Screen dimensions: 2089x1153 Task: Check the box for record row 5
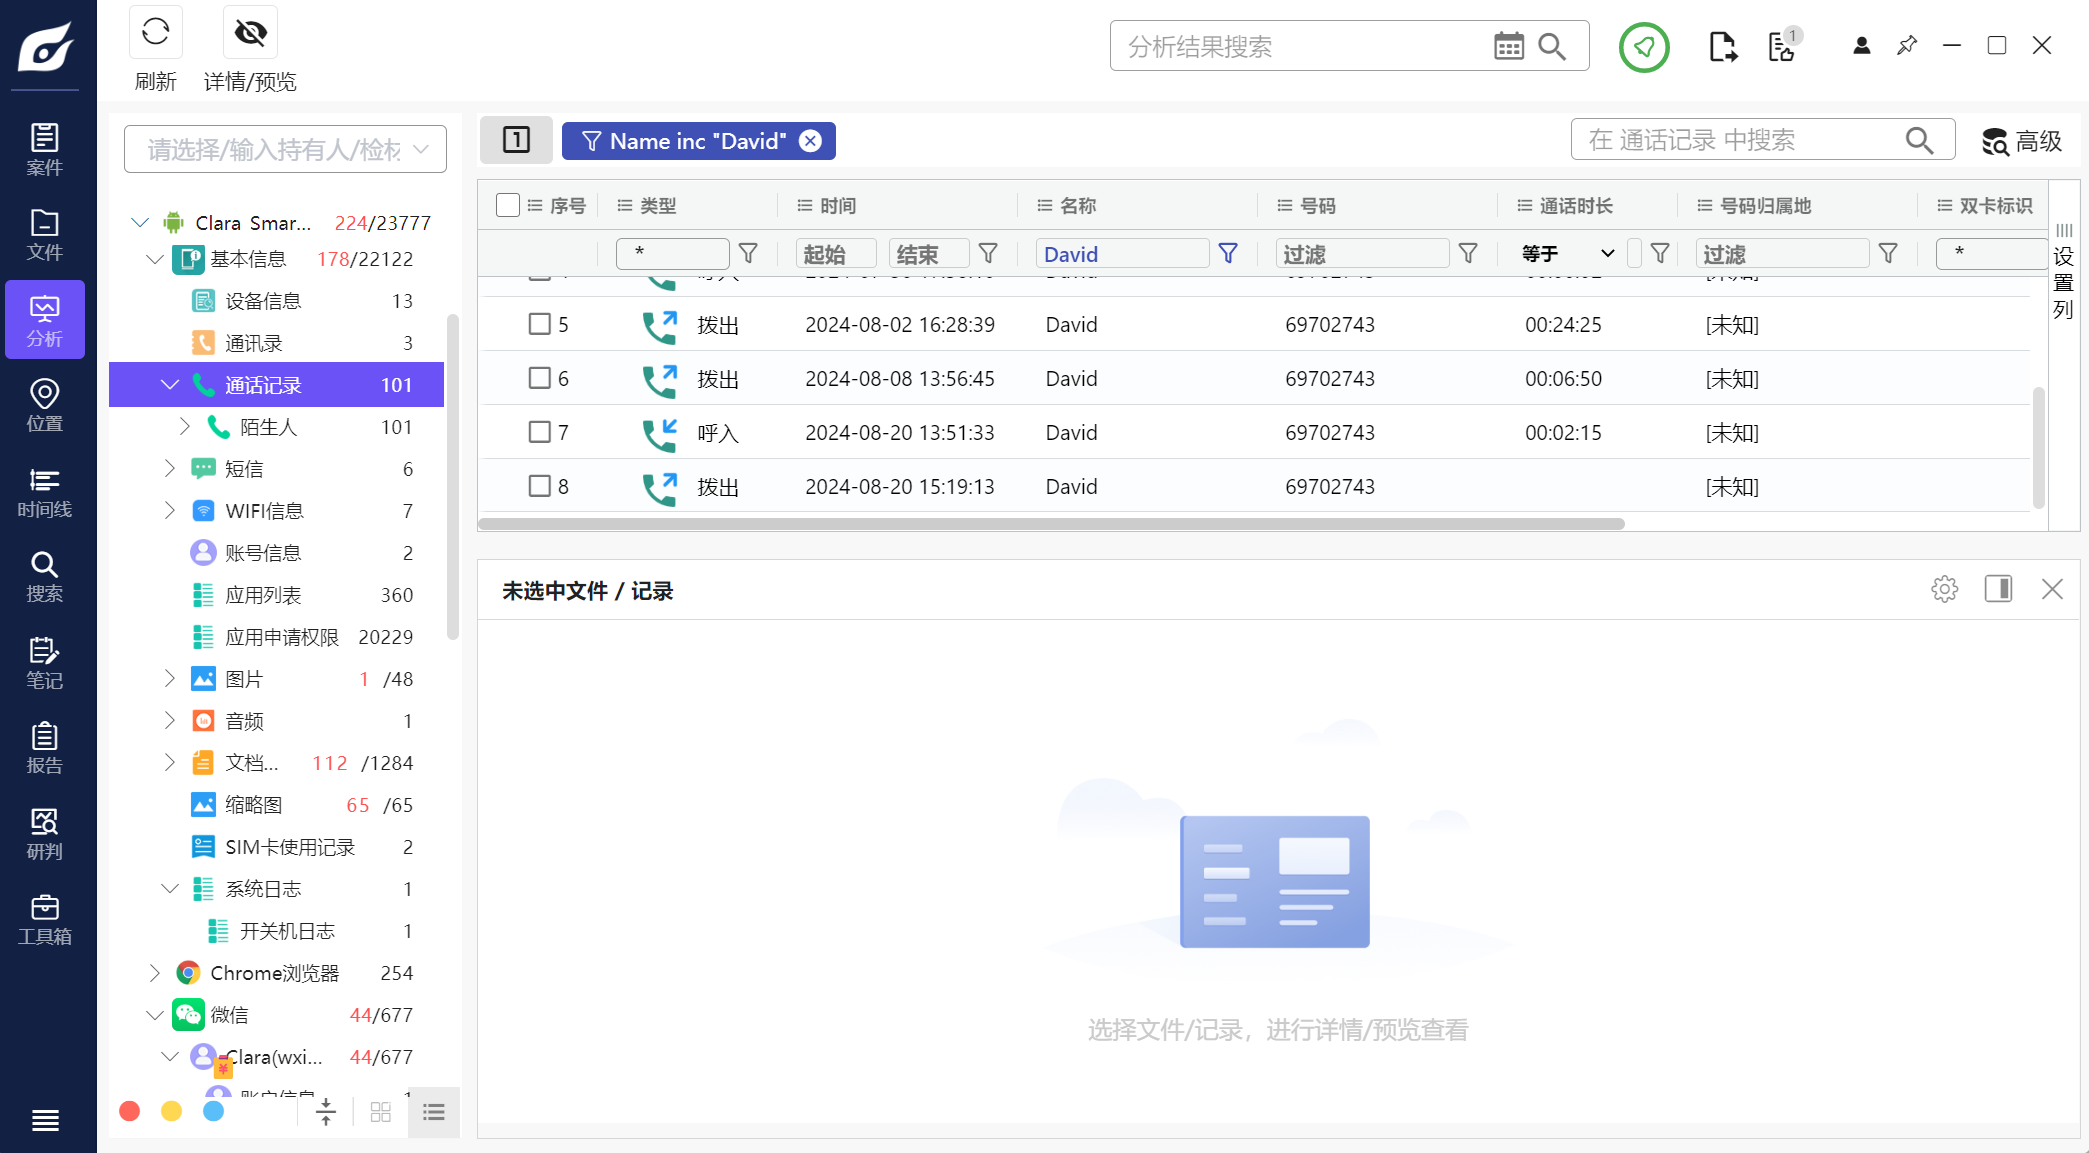539,324
